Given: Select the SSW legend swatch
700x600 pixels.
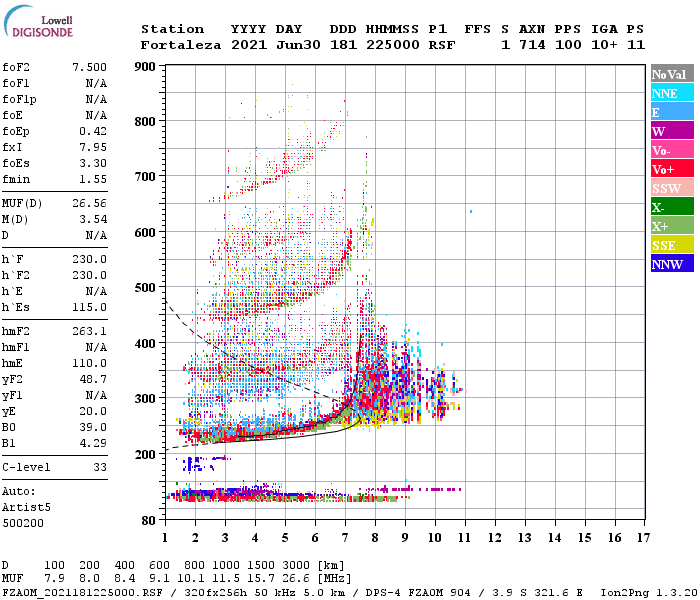Looking at the screenshot, I should (672, 188).
